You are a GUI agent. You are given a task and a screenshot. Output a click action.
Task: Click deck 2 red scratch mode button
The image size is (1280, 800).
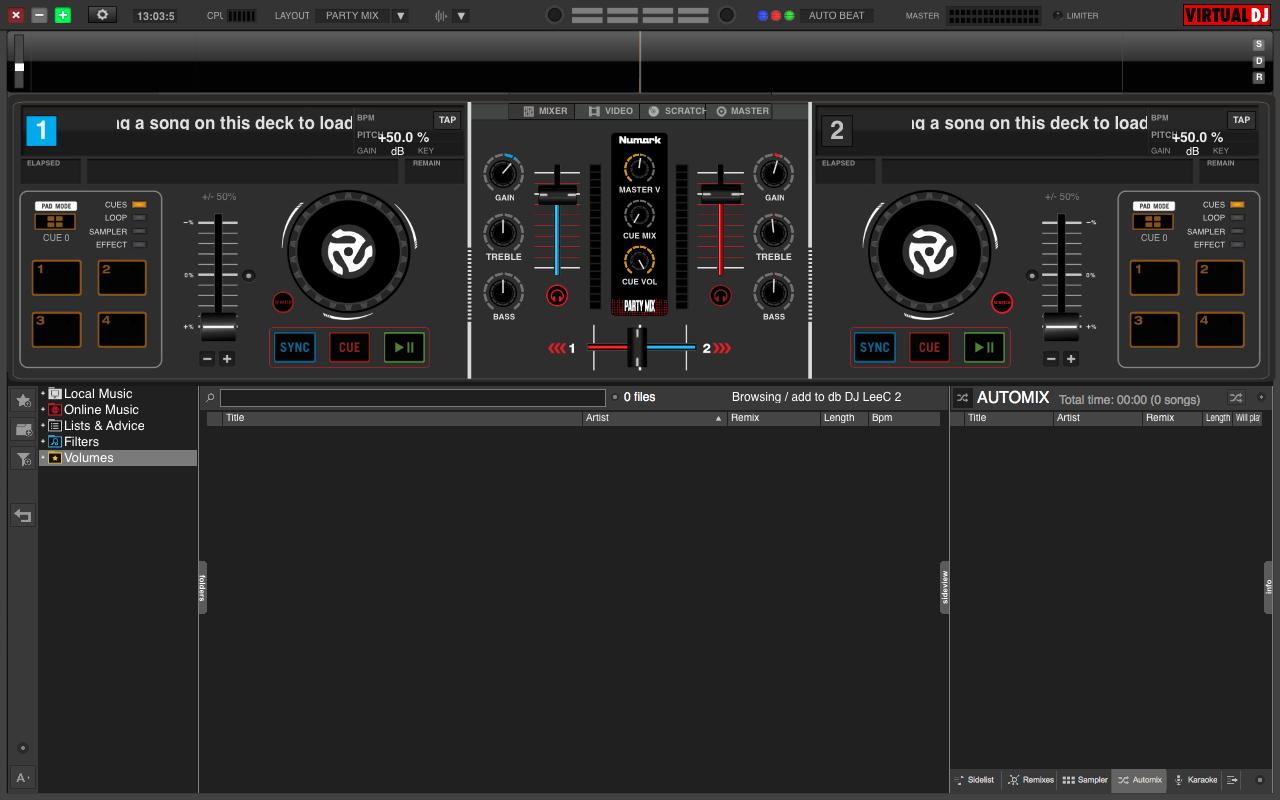1002,302
